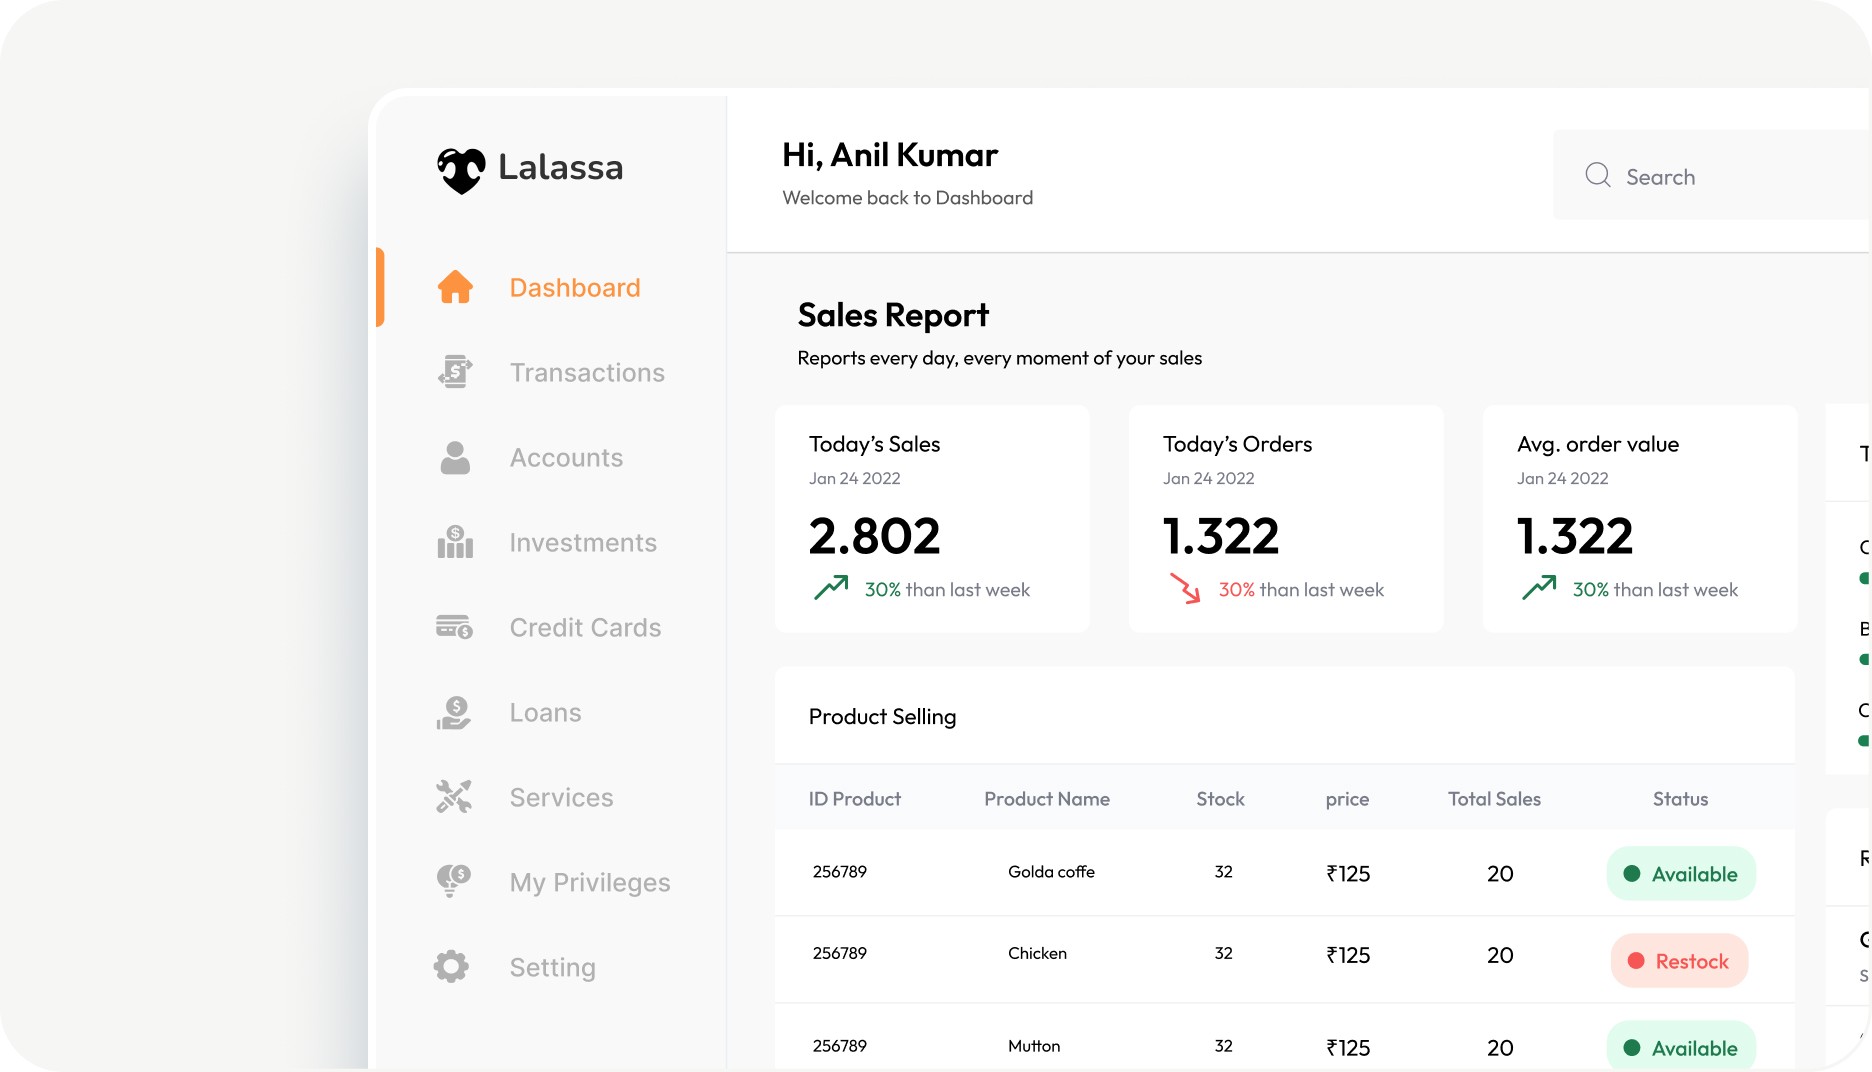The width and height of the screenshot is (1872, 1072).
Task: Click the Sales Report heading
Action: [893, 316]
